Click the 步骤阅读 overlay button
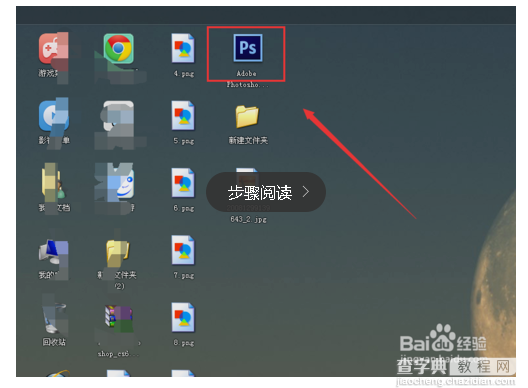 [x=266, y=192]
